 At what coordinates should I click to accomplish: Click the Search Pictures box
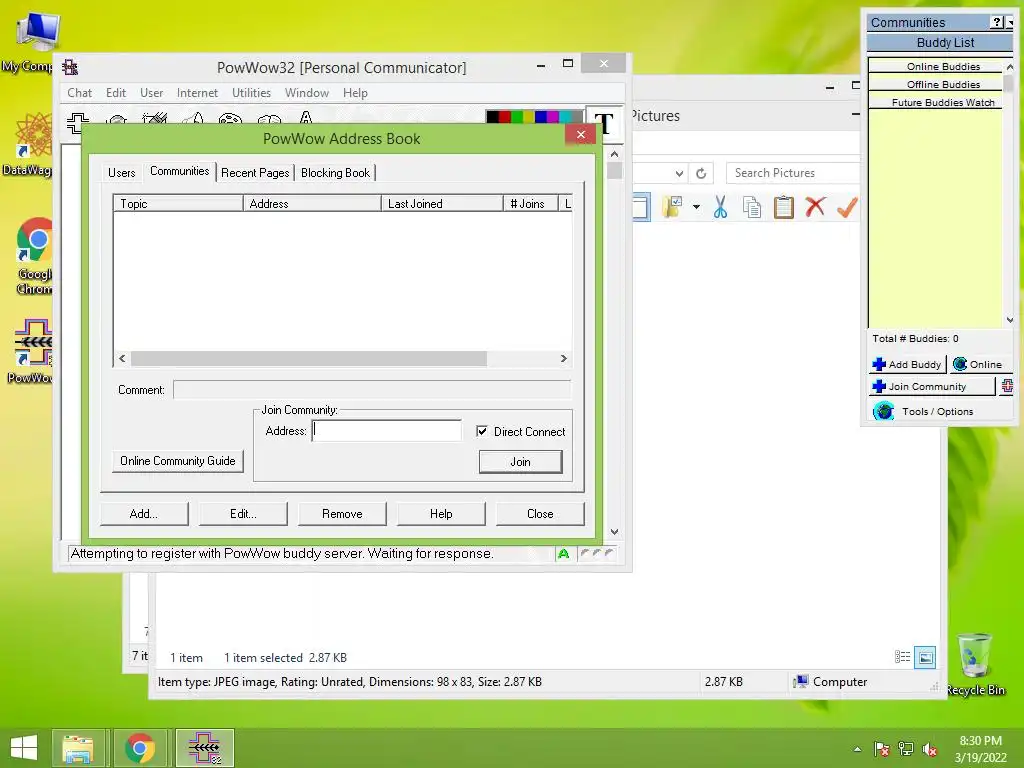click(793, 173)
